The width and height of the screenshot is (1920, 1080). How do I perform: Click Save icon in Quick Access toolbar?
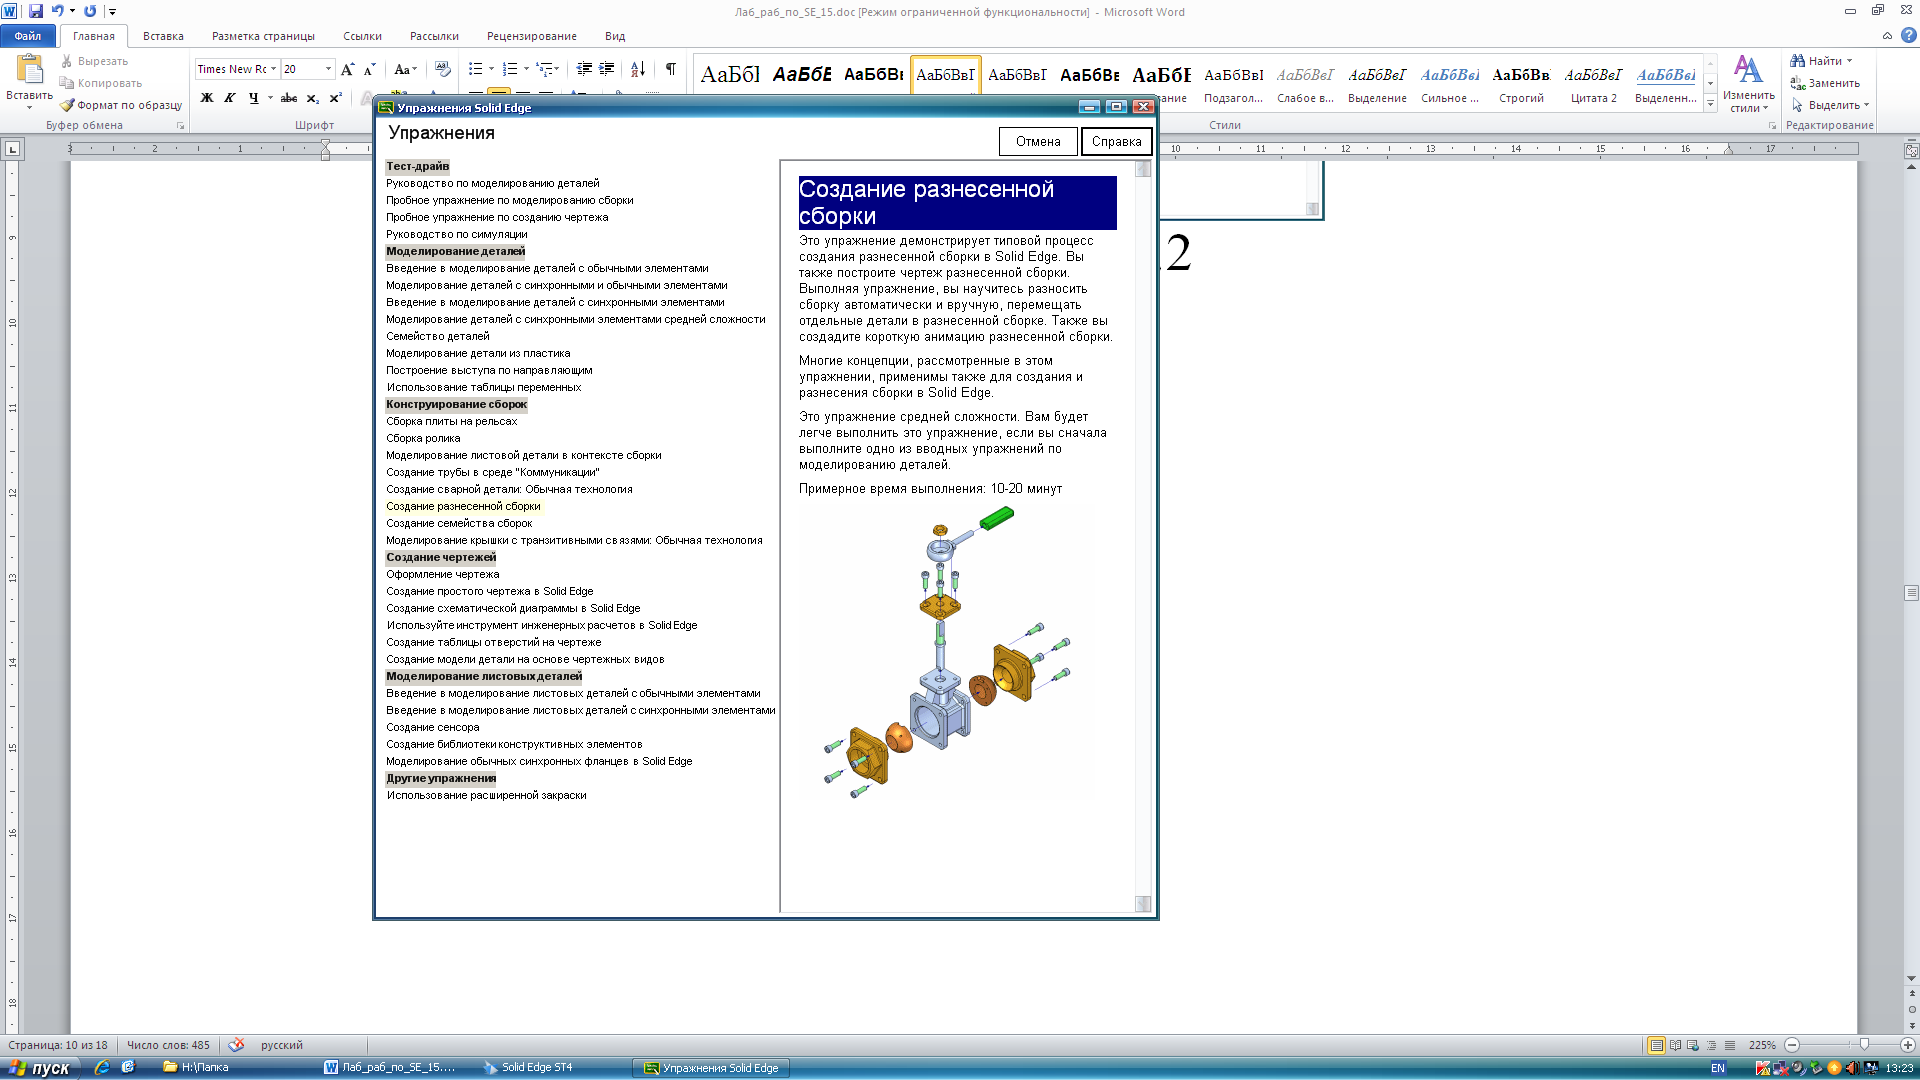click(36, 11)
